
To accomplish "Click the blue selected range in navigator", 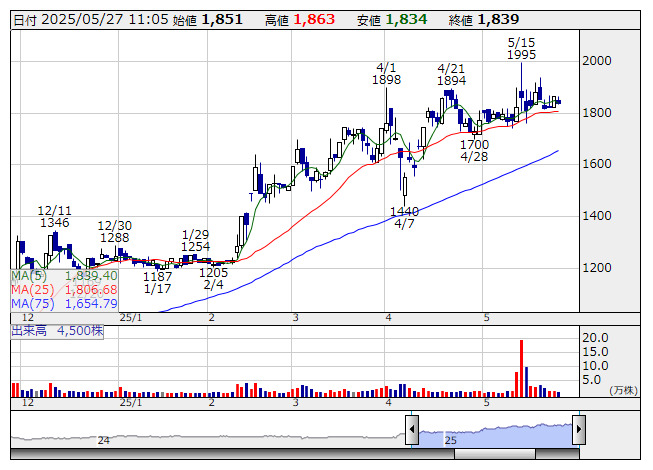I will tap(495, 436).
